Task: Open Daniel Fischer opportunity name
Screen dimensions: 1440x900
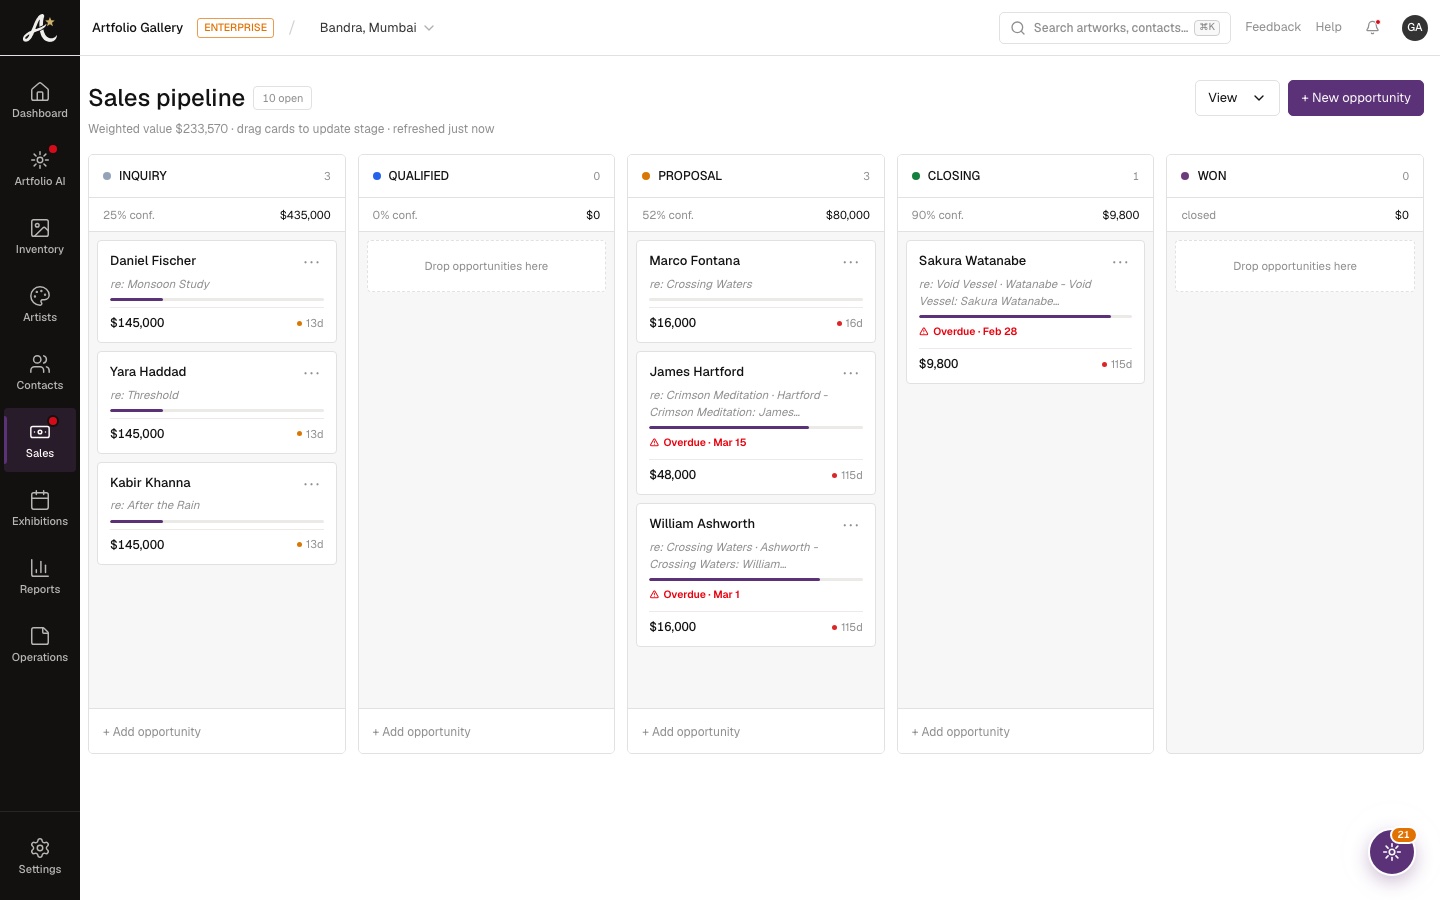Action: (153, 261)
